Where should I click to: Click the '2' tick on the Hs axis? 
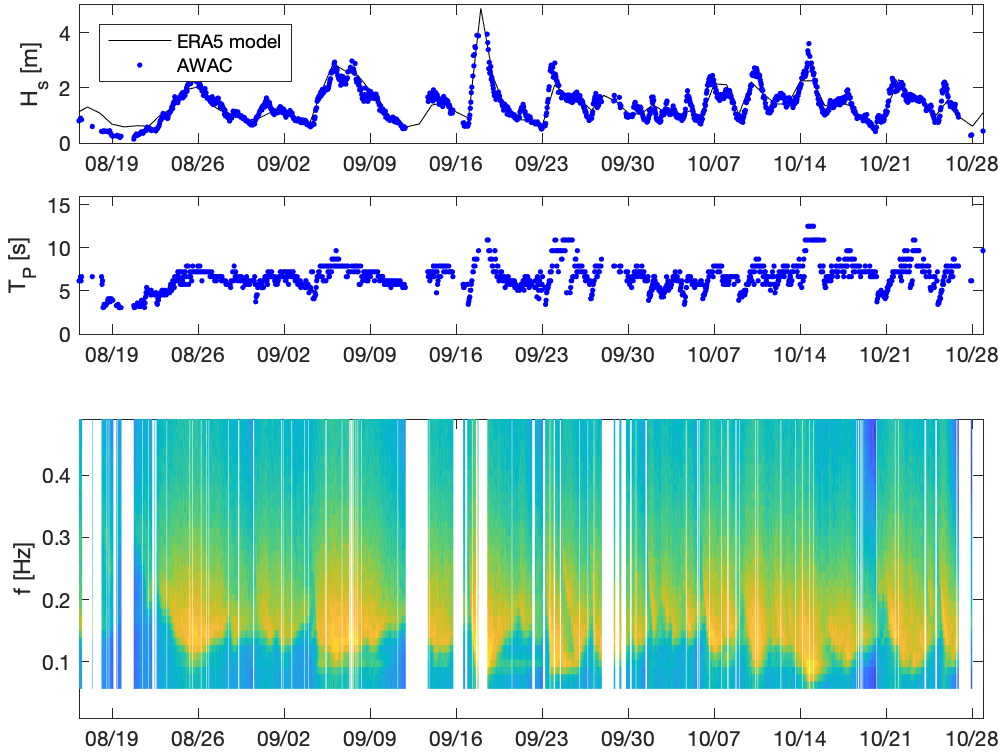pyautogui.click(x=64, y=88)
